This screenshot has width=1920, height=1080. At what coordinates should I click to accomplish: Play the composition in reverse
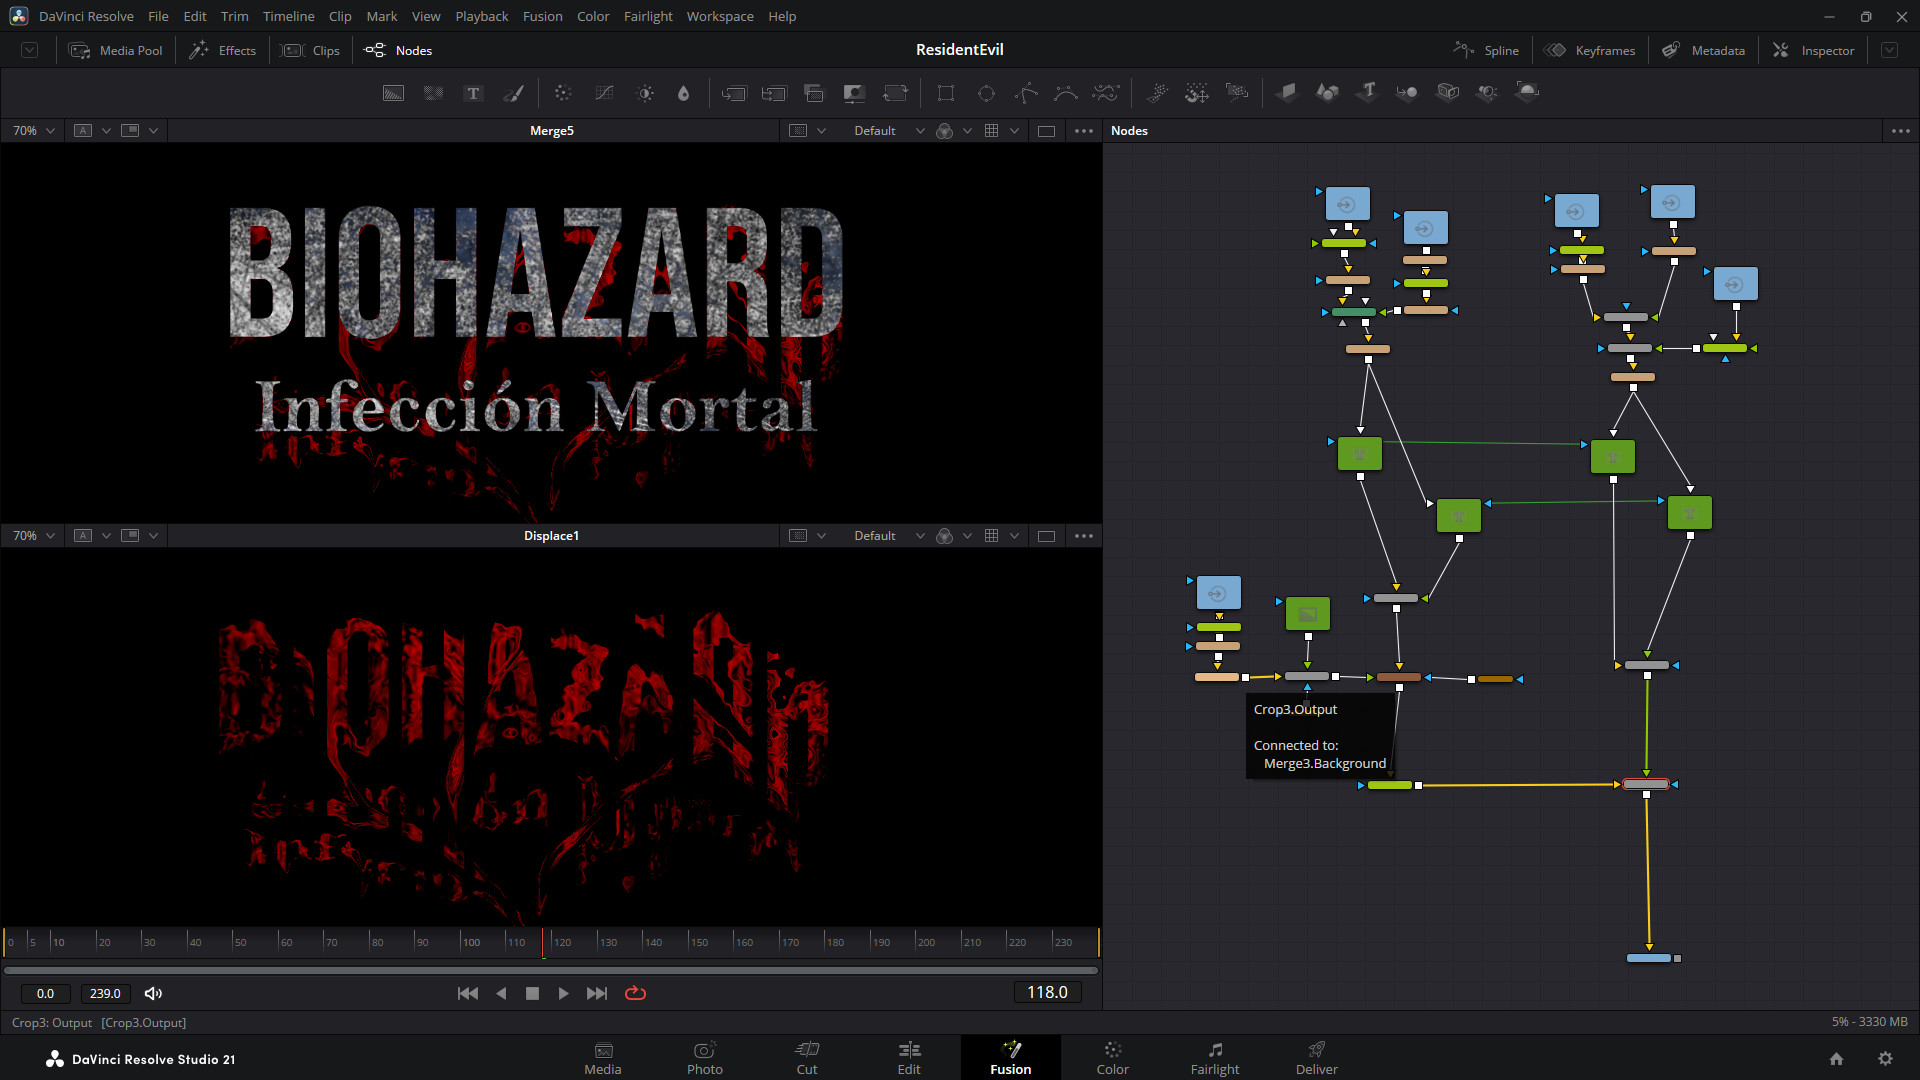tap(501, 993)
